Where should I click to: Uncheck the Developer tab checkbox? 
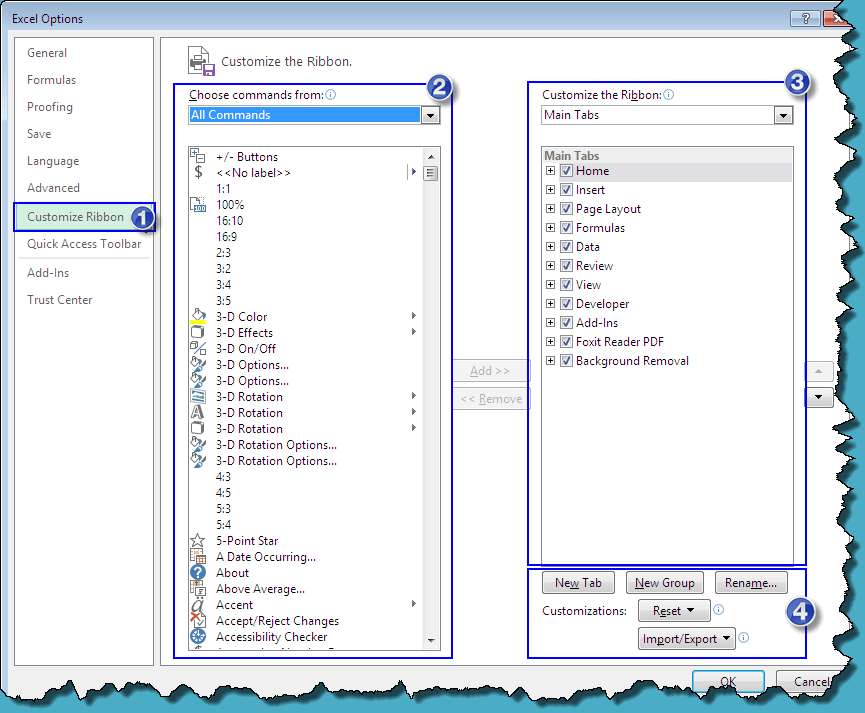coord(566,304)
